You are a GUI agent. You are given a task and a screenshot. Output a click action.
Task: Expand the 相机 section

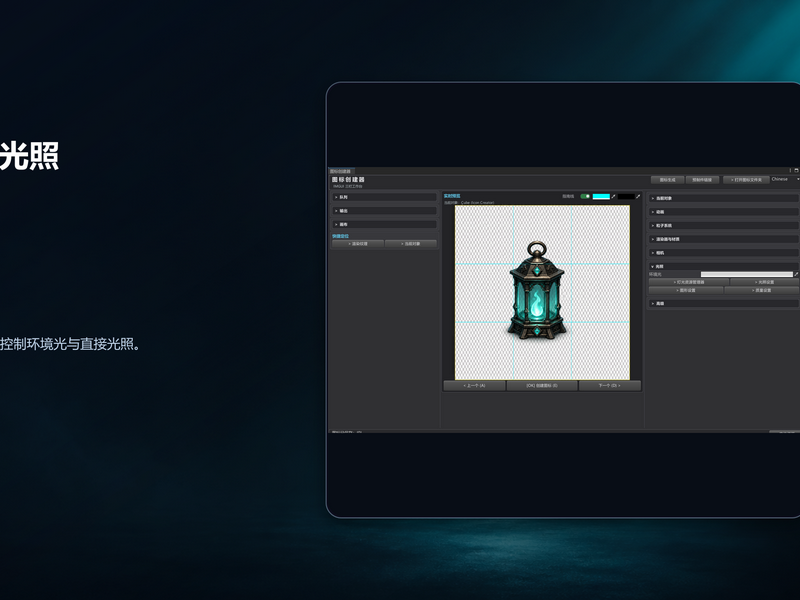point(723,253)
